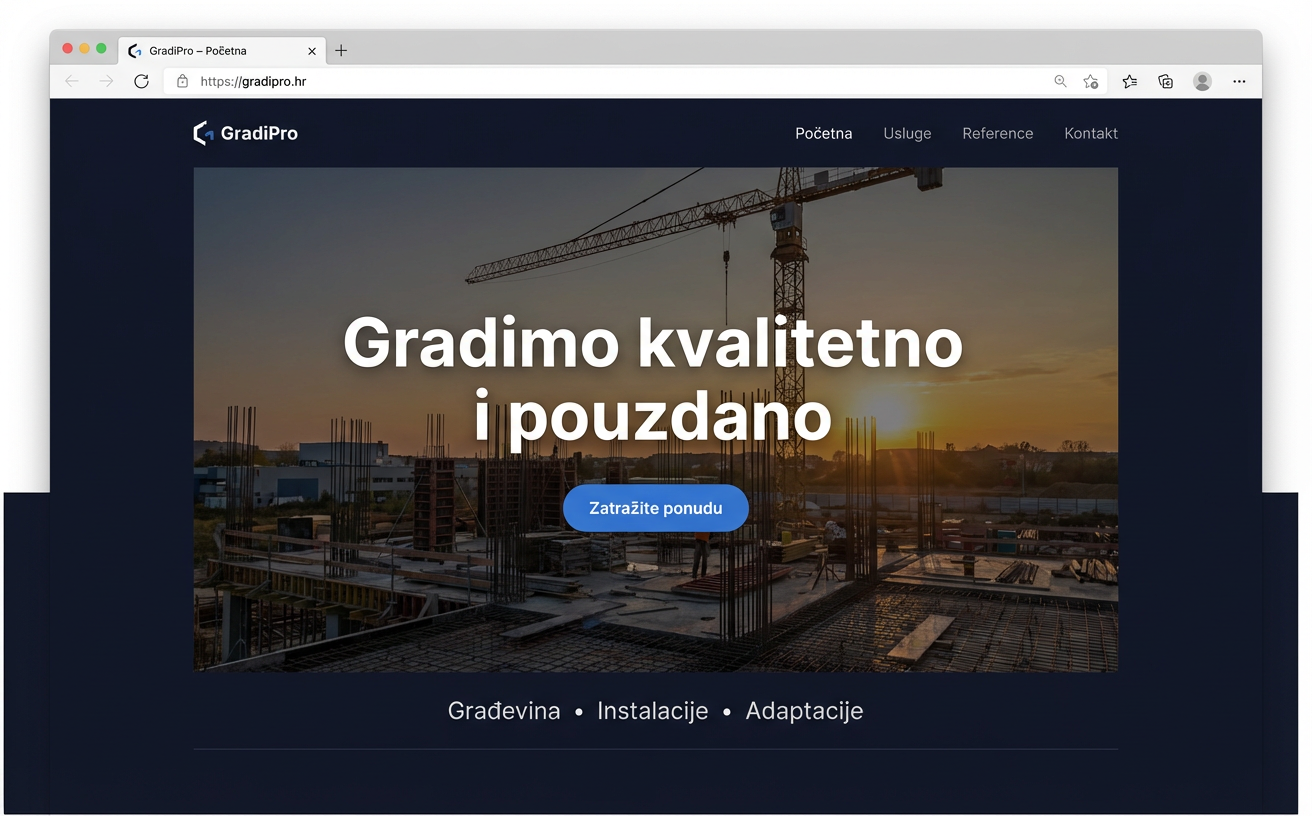1312x816 pixels.
Task: Click the Instalacije text
Action: (x=653, y=711)
